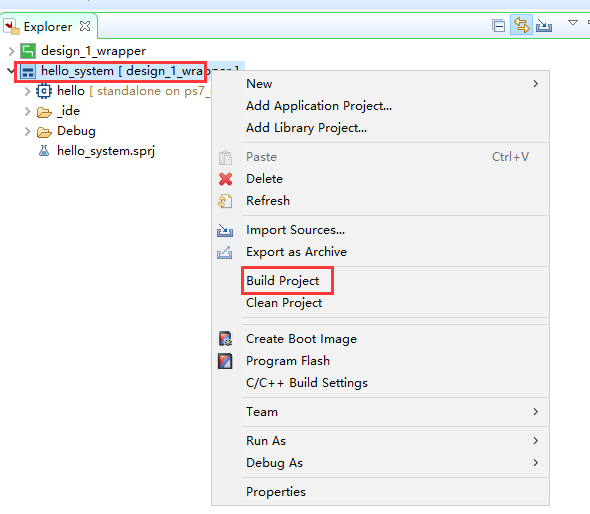Screen dimensions: 590x514
Task: Open the View Menu triangle in Explorer
Action: [573, 23]
